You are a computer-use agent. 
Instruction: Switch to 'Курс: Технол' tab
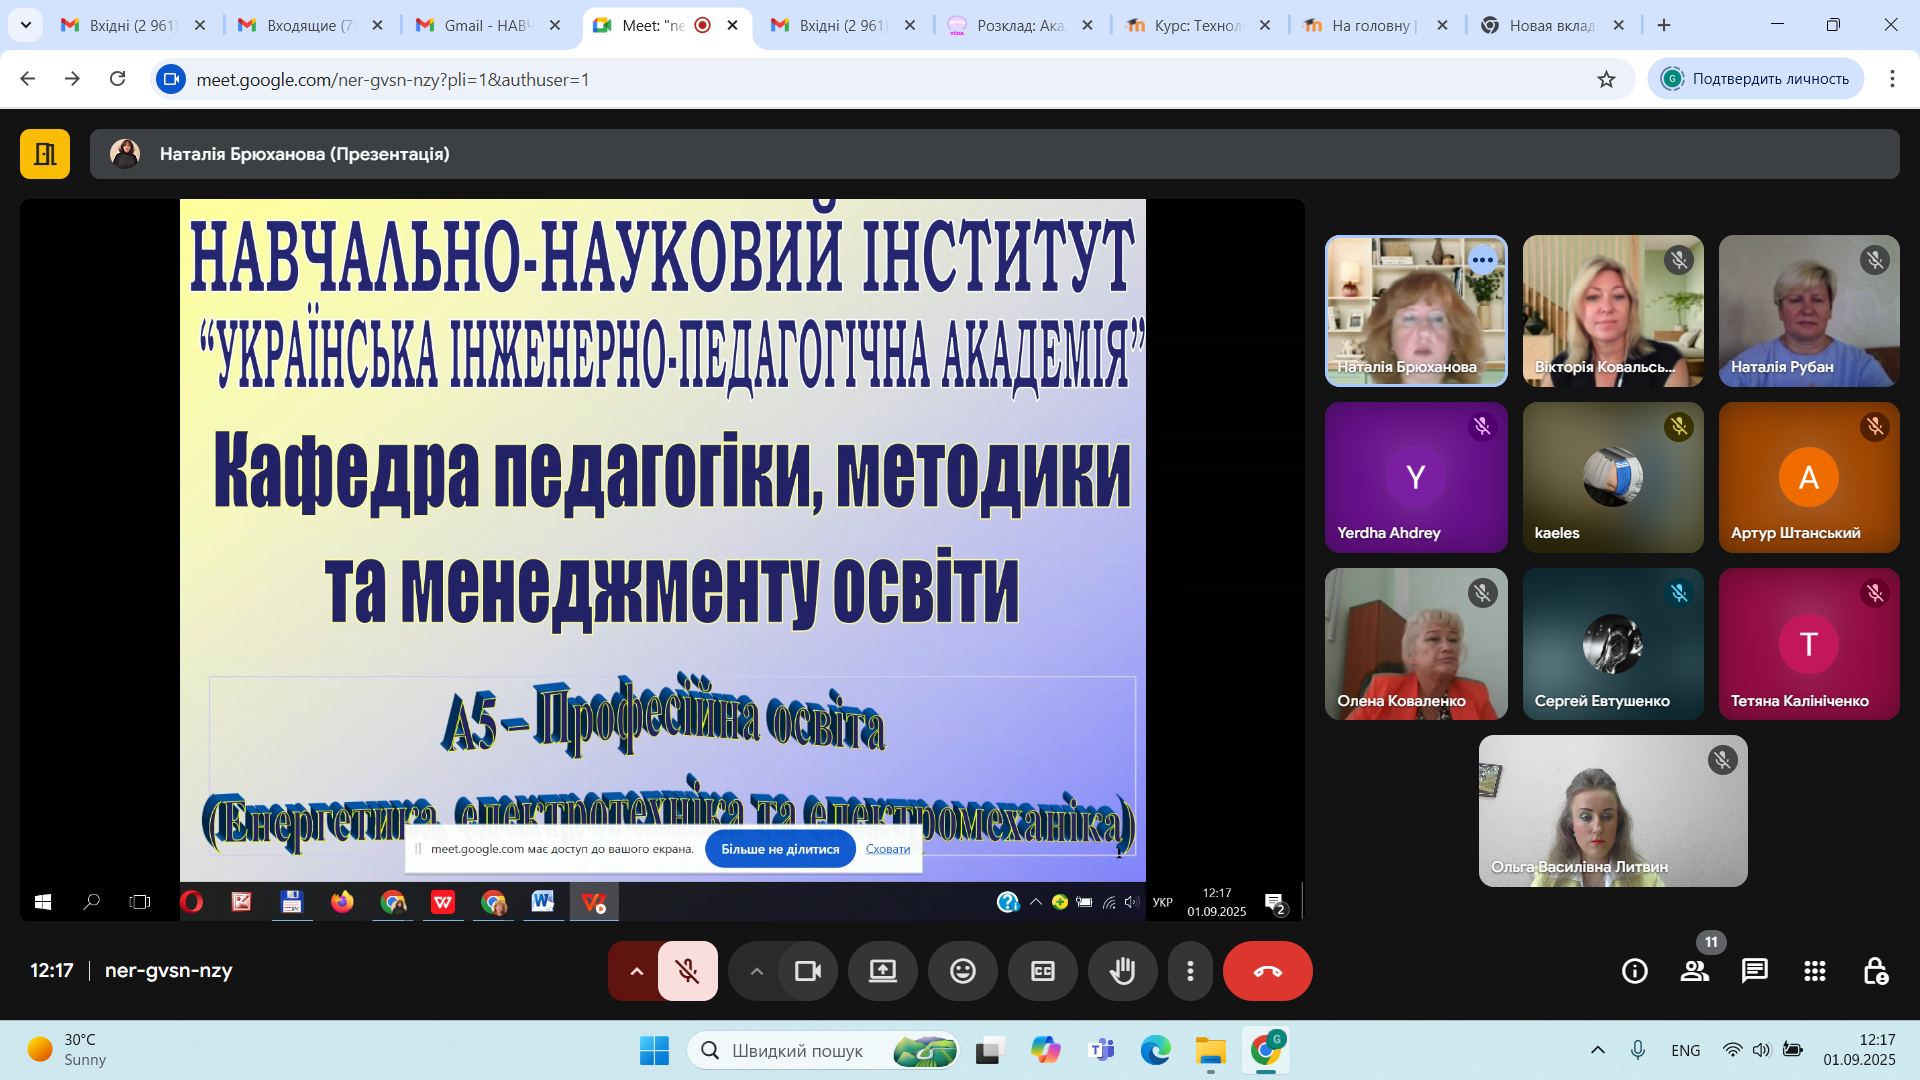click(1198, 25)
